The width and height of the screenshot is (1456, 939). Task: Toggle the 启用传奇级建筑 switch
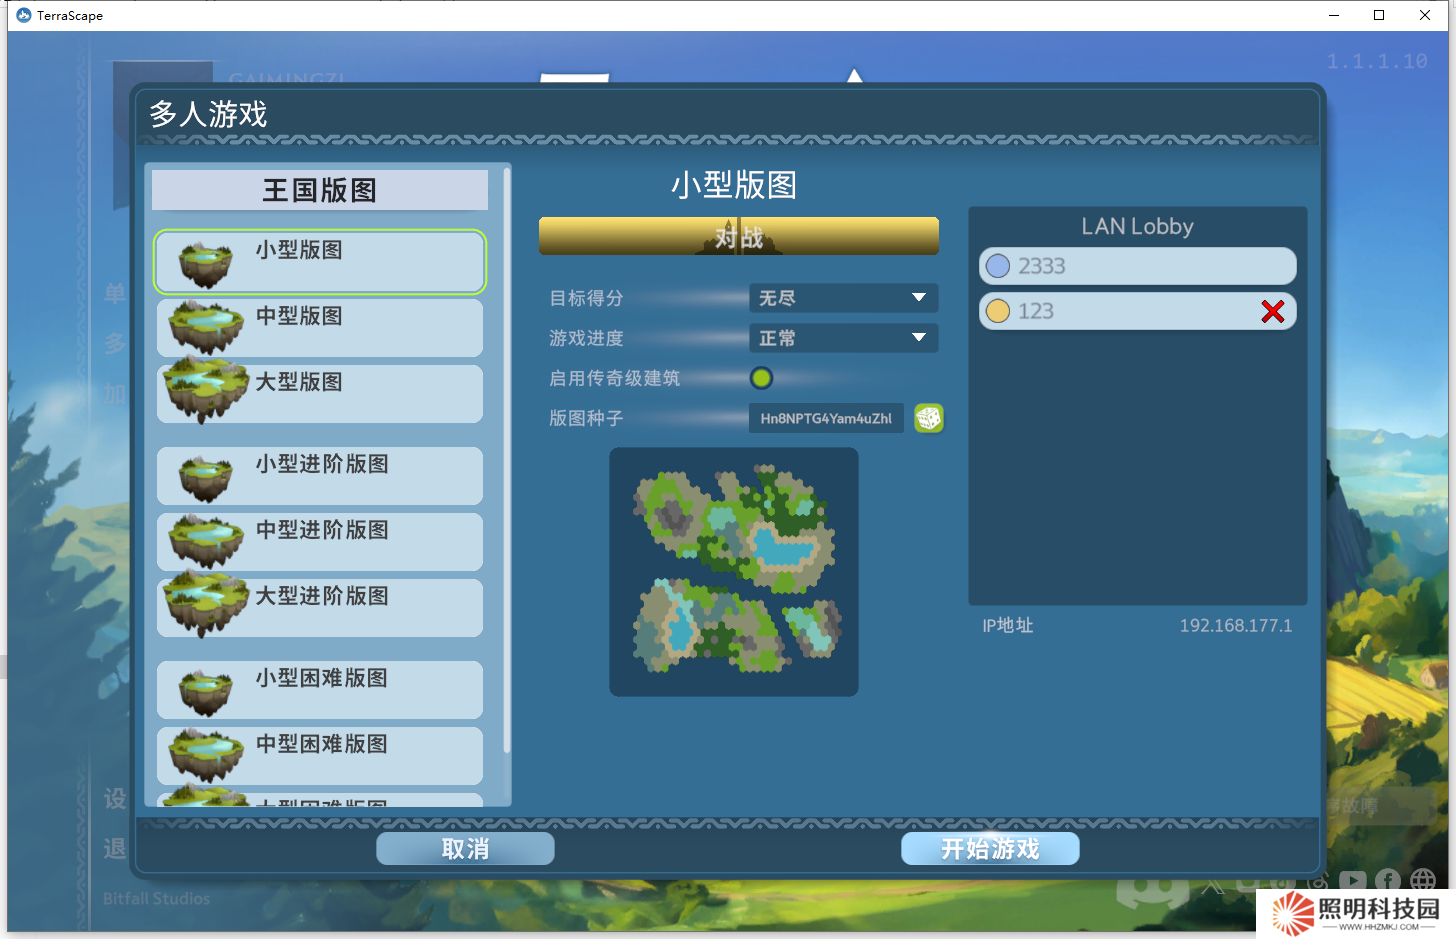click(x=761, y=378)
